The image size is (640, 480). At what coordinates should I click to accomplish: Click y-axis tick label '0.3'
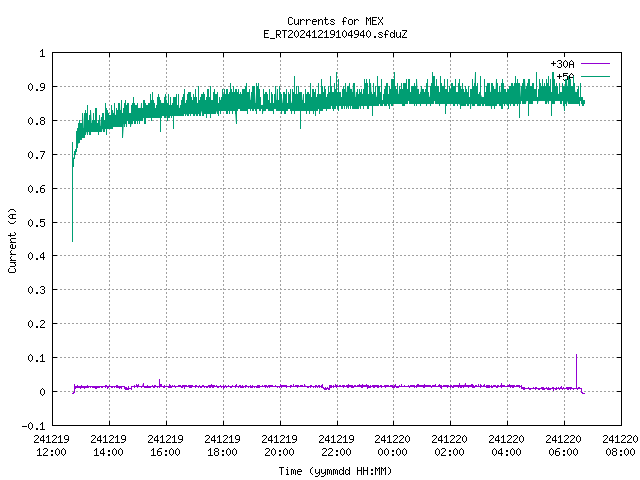36,290
